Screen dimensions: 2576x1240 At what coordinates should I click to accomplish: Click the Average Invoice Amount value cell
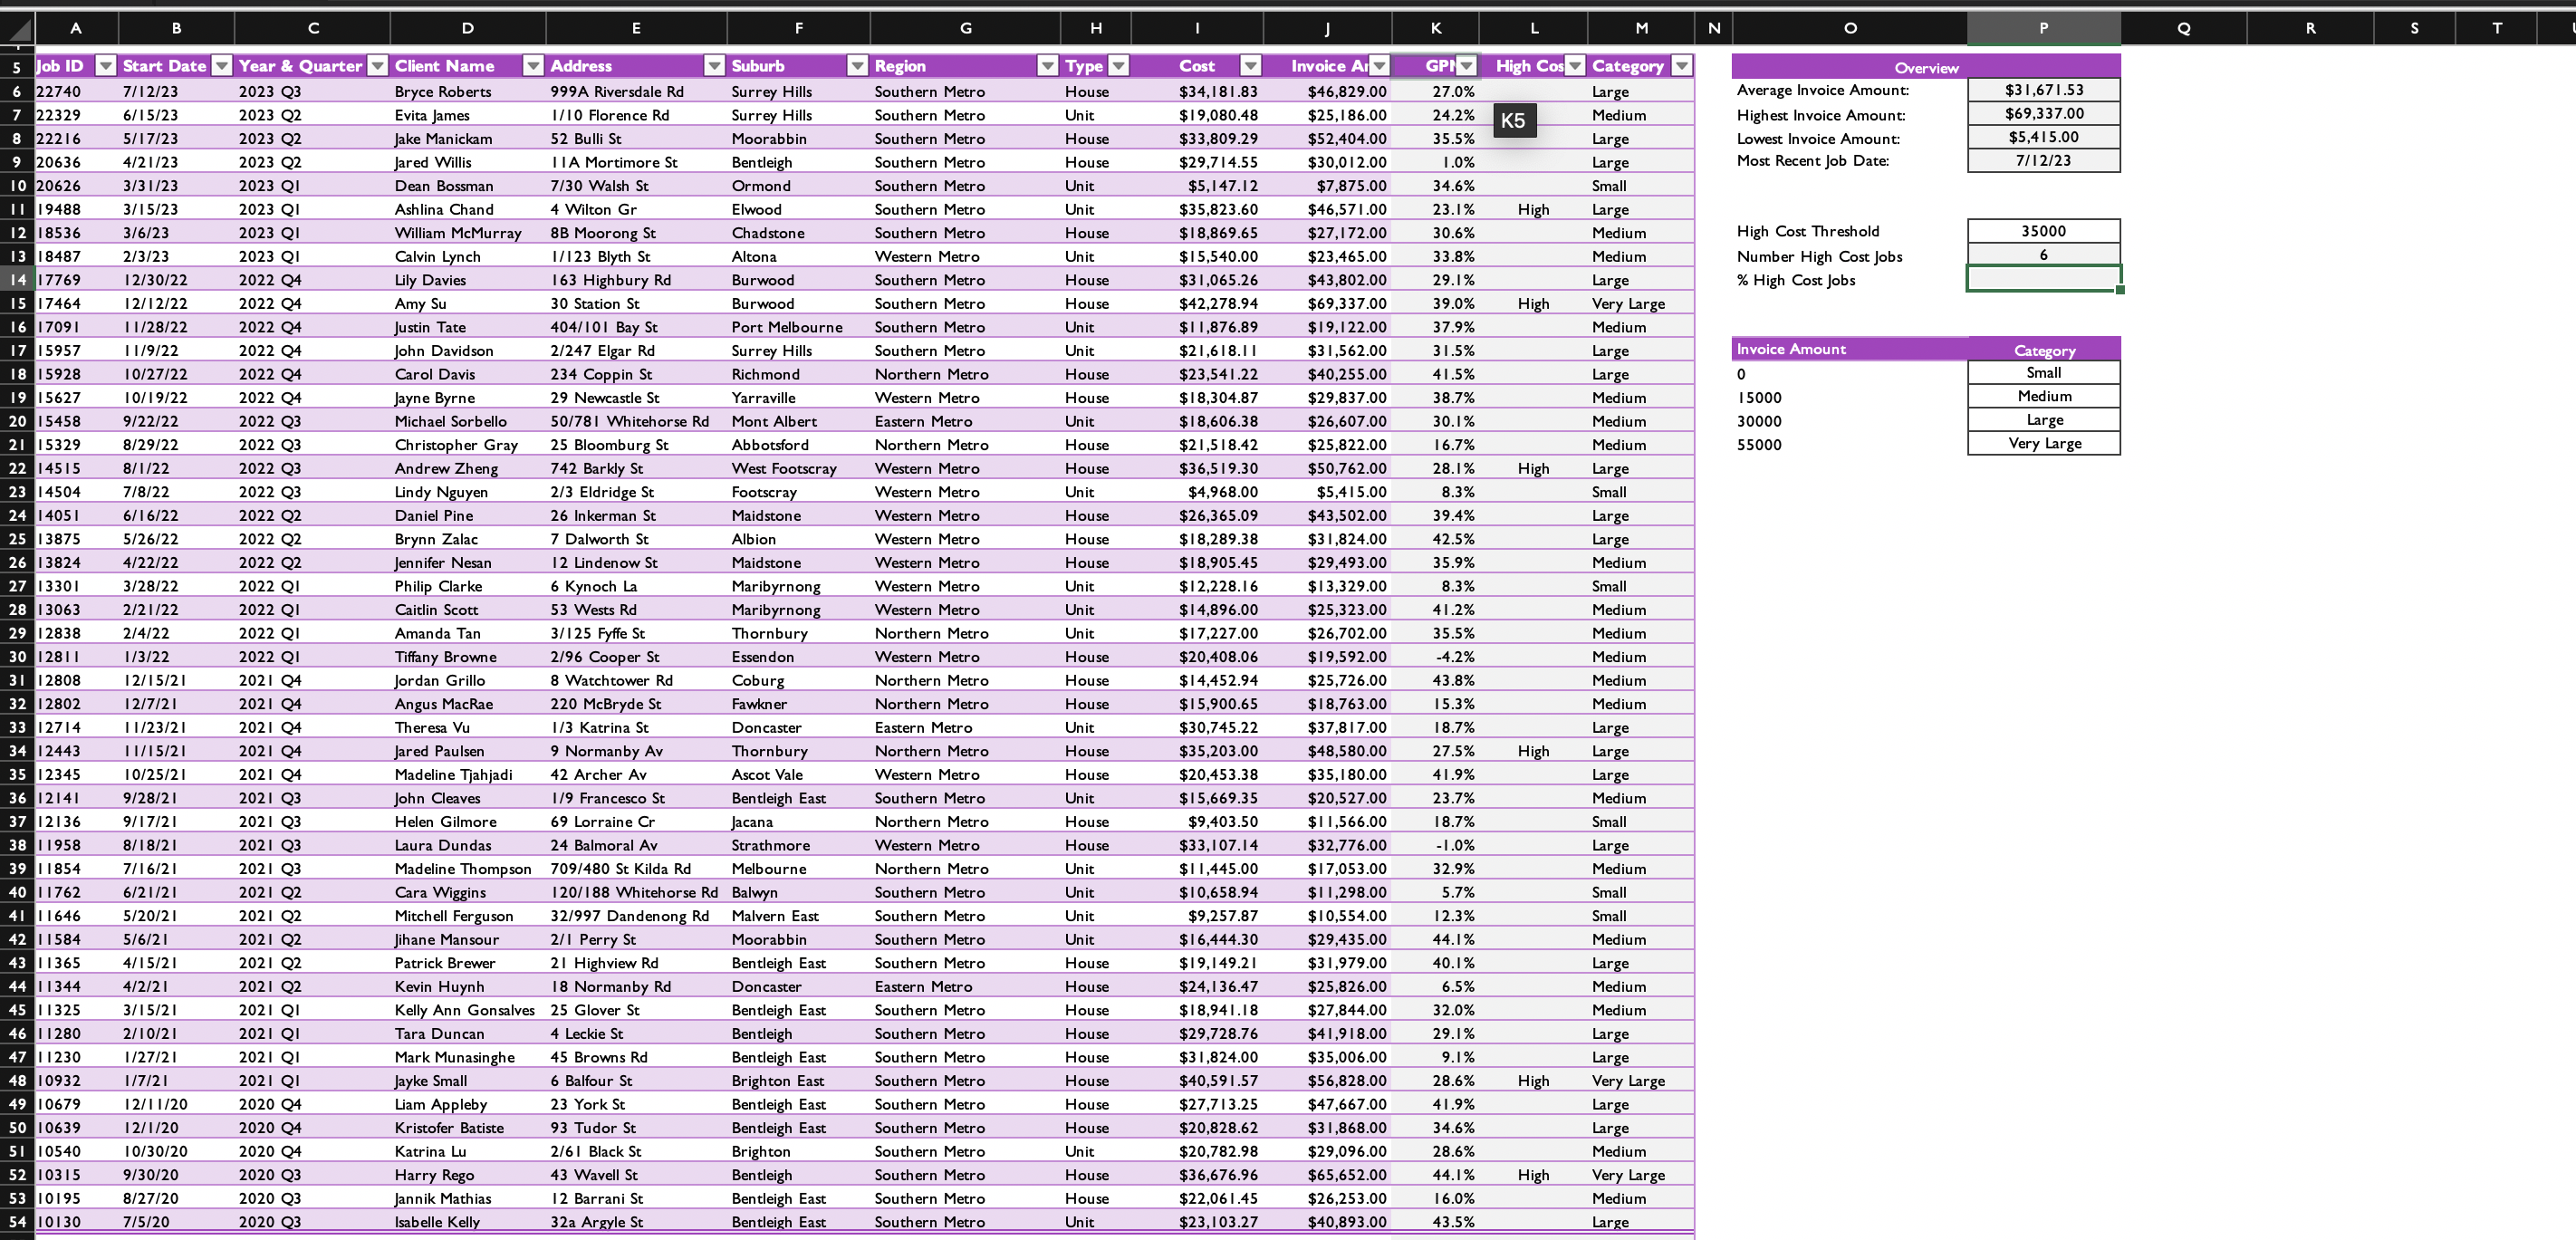[x=2043, y=90]
